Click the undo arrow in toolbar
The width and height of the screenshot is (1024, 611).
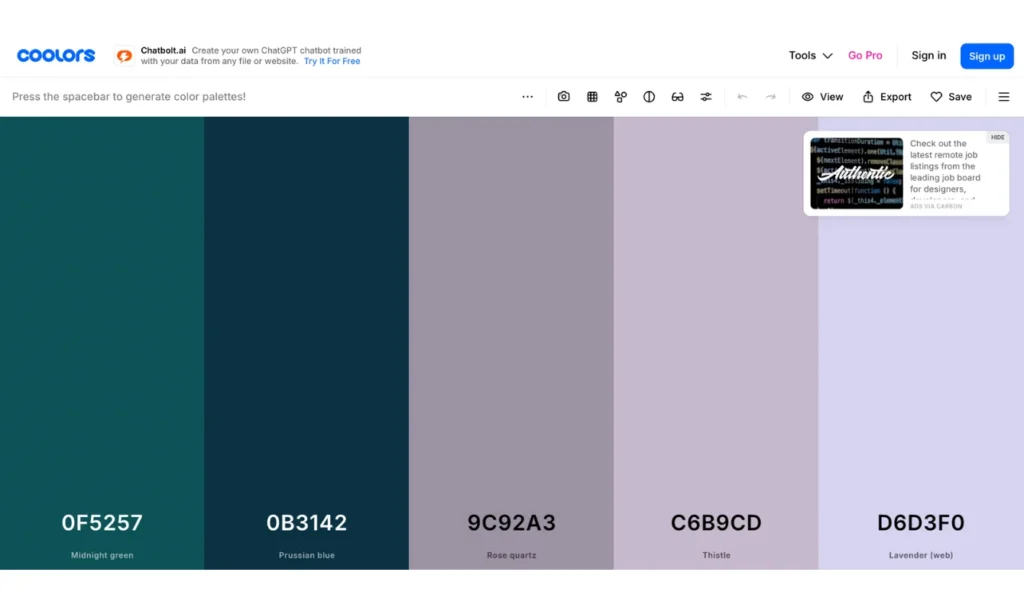click(x=742, y=97)
